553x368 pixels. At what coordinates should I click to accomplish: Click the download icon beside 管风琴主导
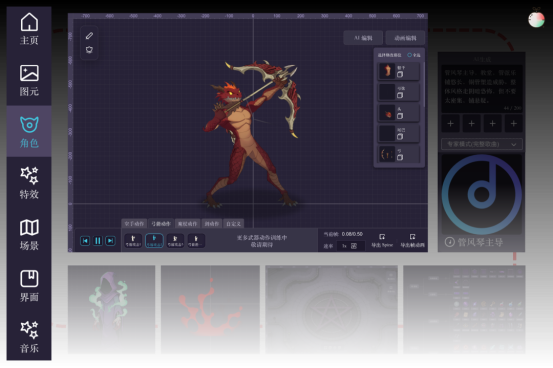[x=449, y=242]
